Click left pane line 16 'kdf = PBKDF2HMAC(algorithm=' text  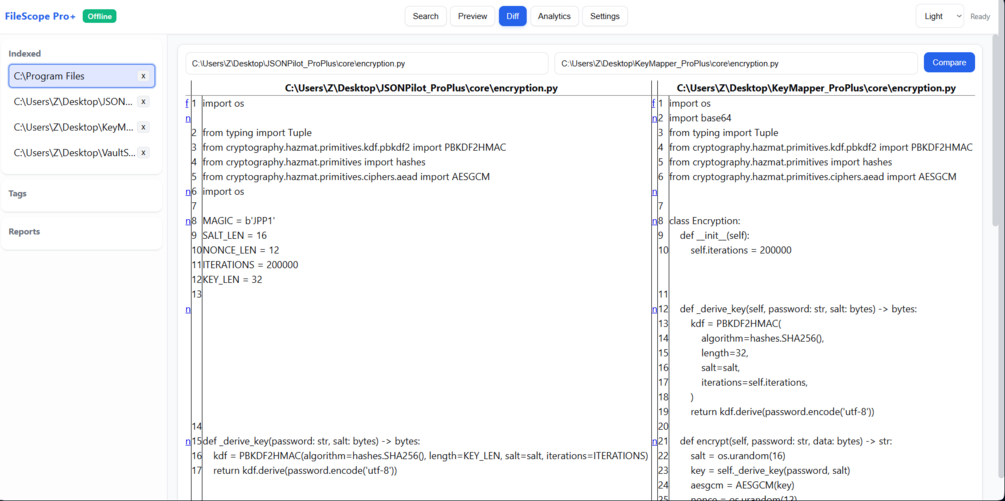(431, 456)
